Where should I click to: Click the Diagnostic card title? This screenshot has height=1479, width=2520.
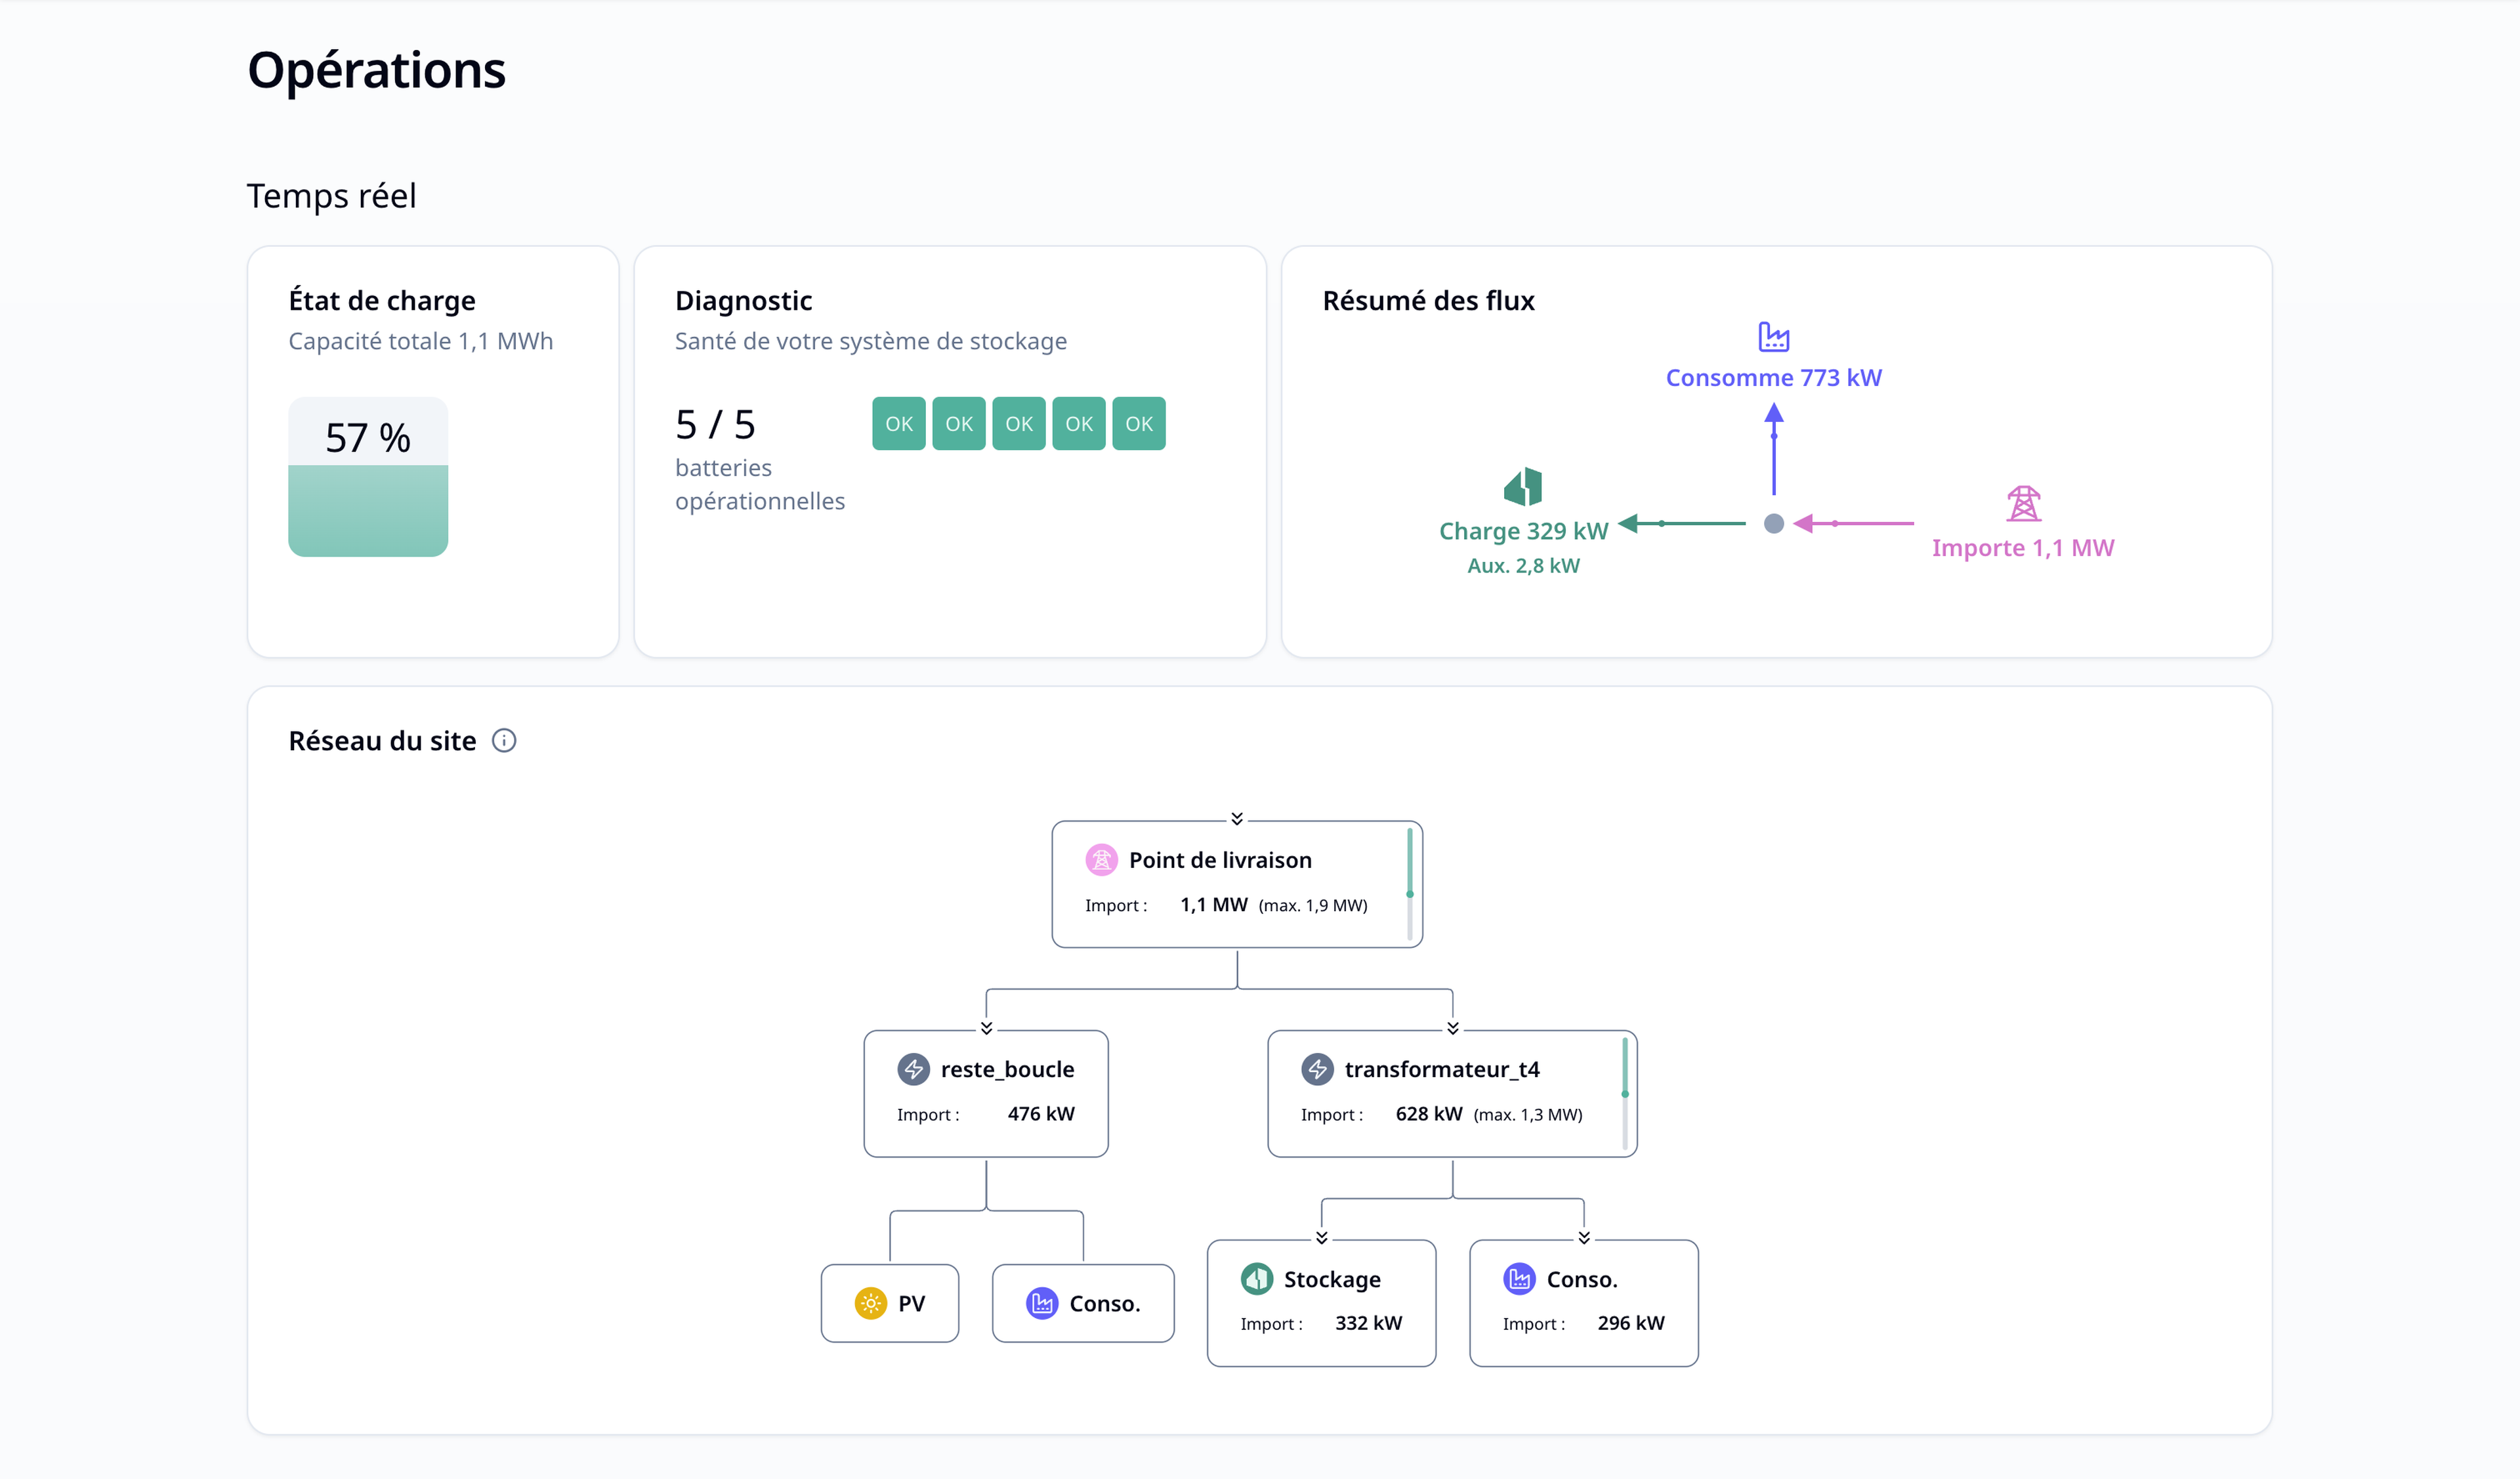(x=744, y=301)
